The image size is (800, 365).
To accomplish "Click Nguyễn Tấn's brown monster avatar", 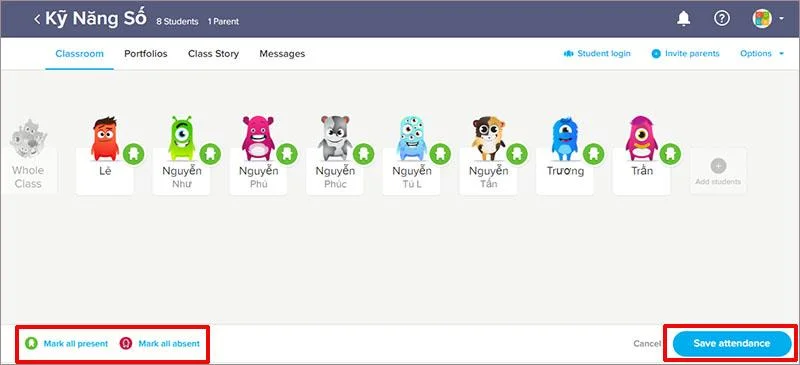I will pos(488,139).
